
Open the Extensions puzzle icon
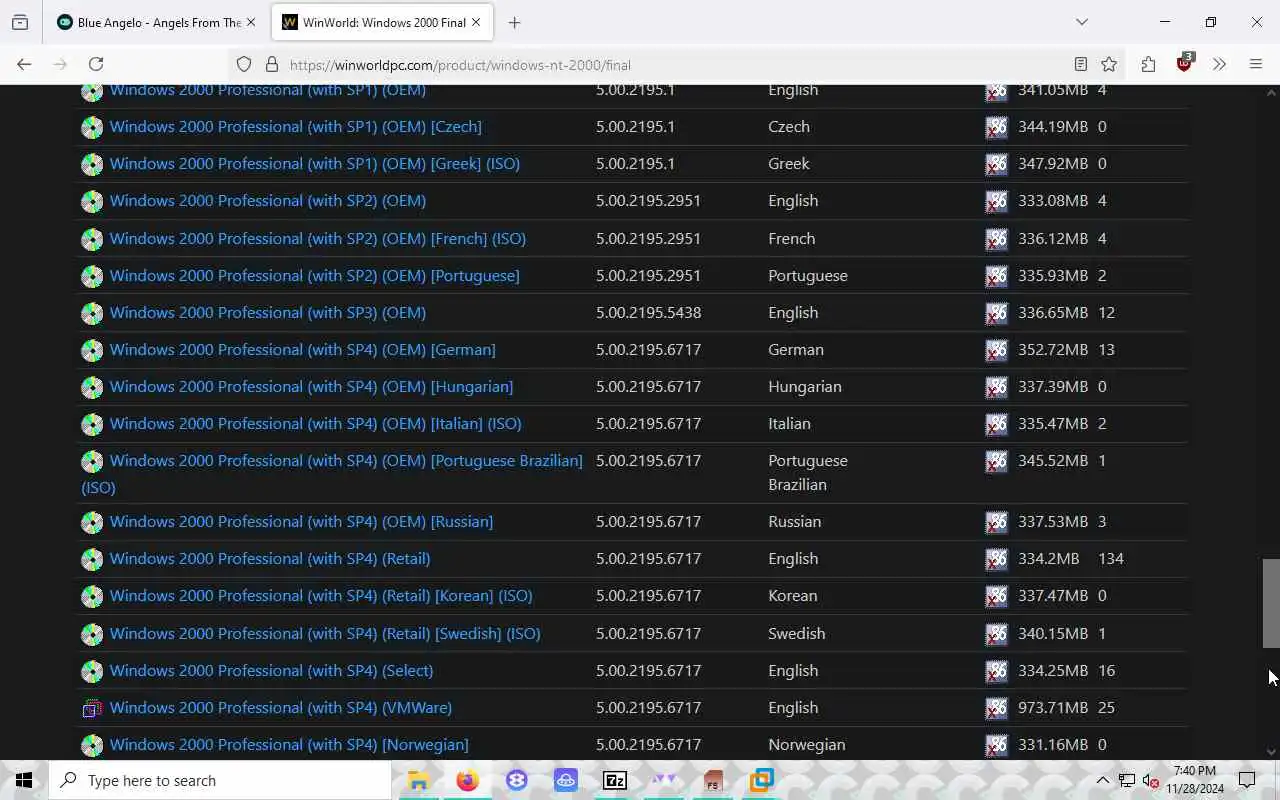tap(1148, 64)
